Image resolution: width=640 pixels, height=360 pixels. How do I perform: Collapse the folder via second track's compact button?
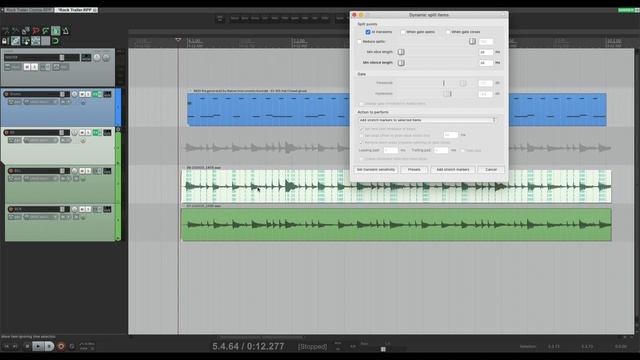click(118, 129)
